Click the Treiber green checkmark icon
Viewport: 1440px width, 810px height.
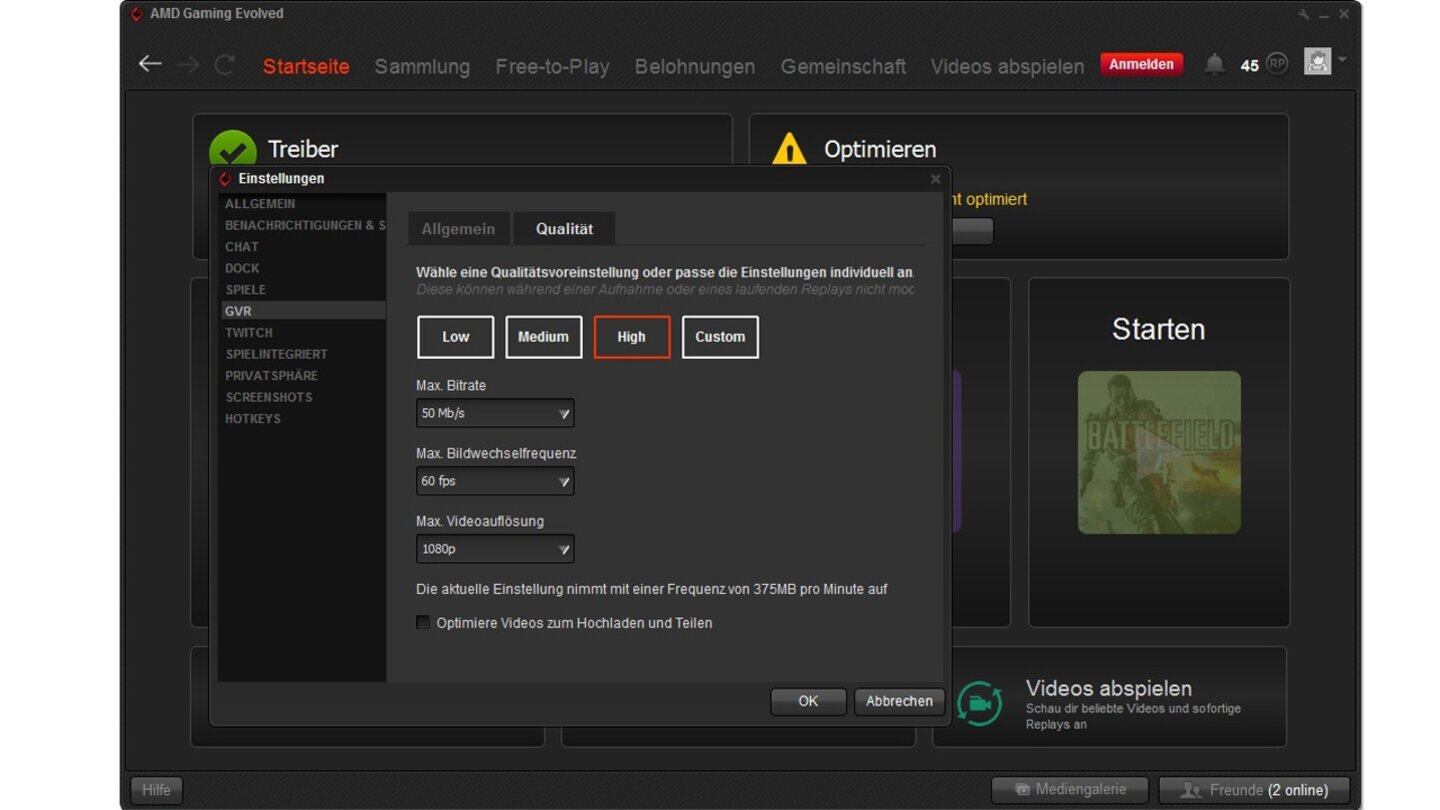pos(232,149)
